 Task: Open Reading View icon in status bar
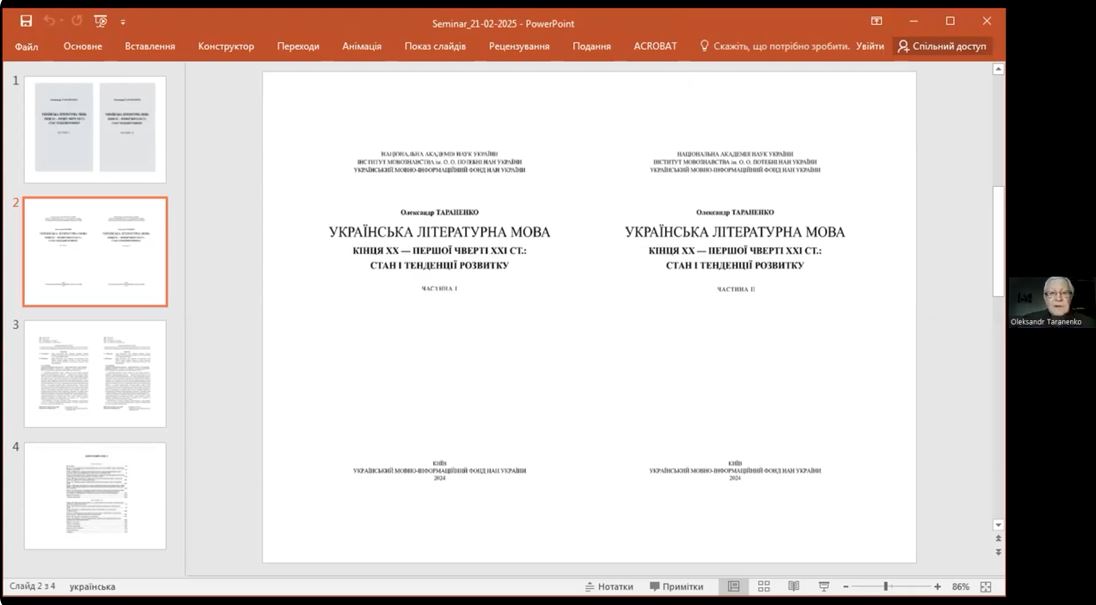[x=793, y=587]
